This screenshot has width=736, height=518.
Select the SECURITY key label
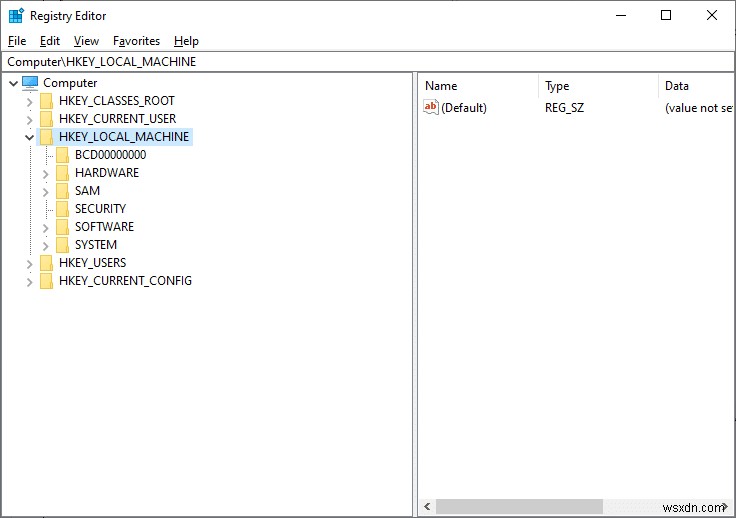(x=100, y=209)
